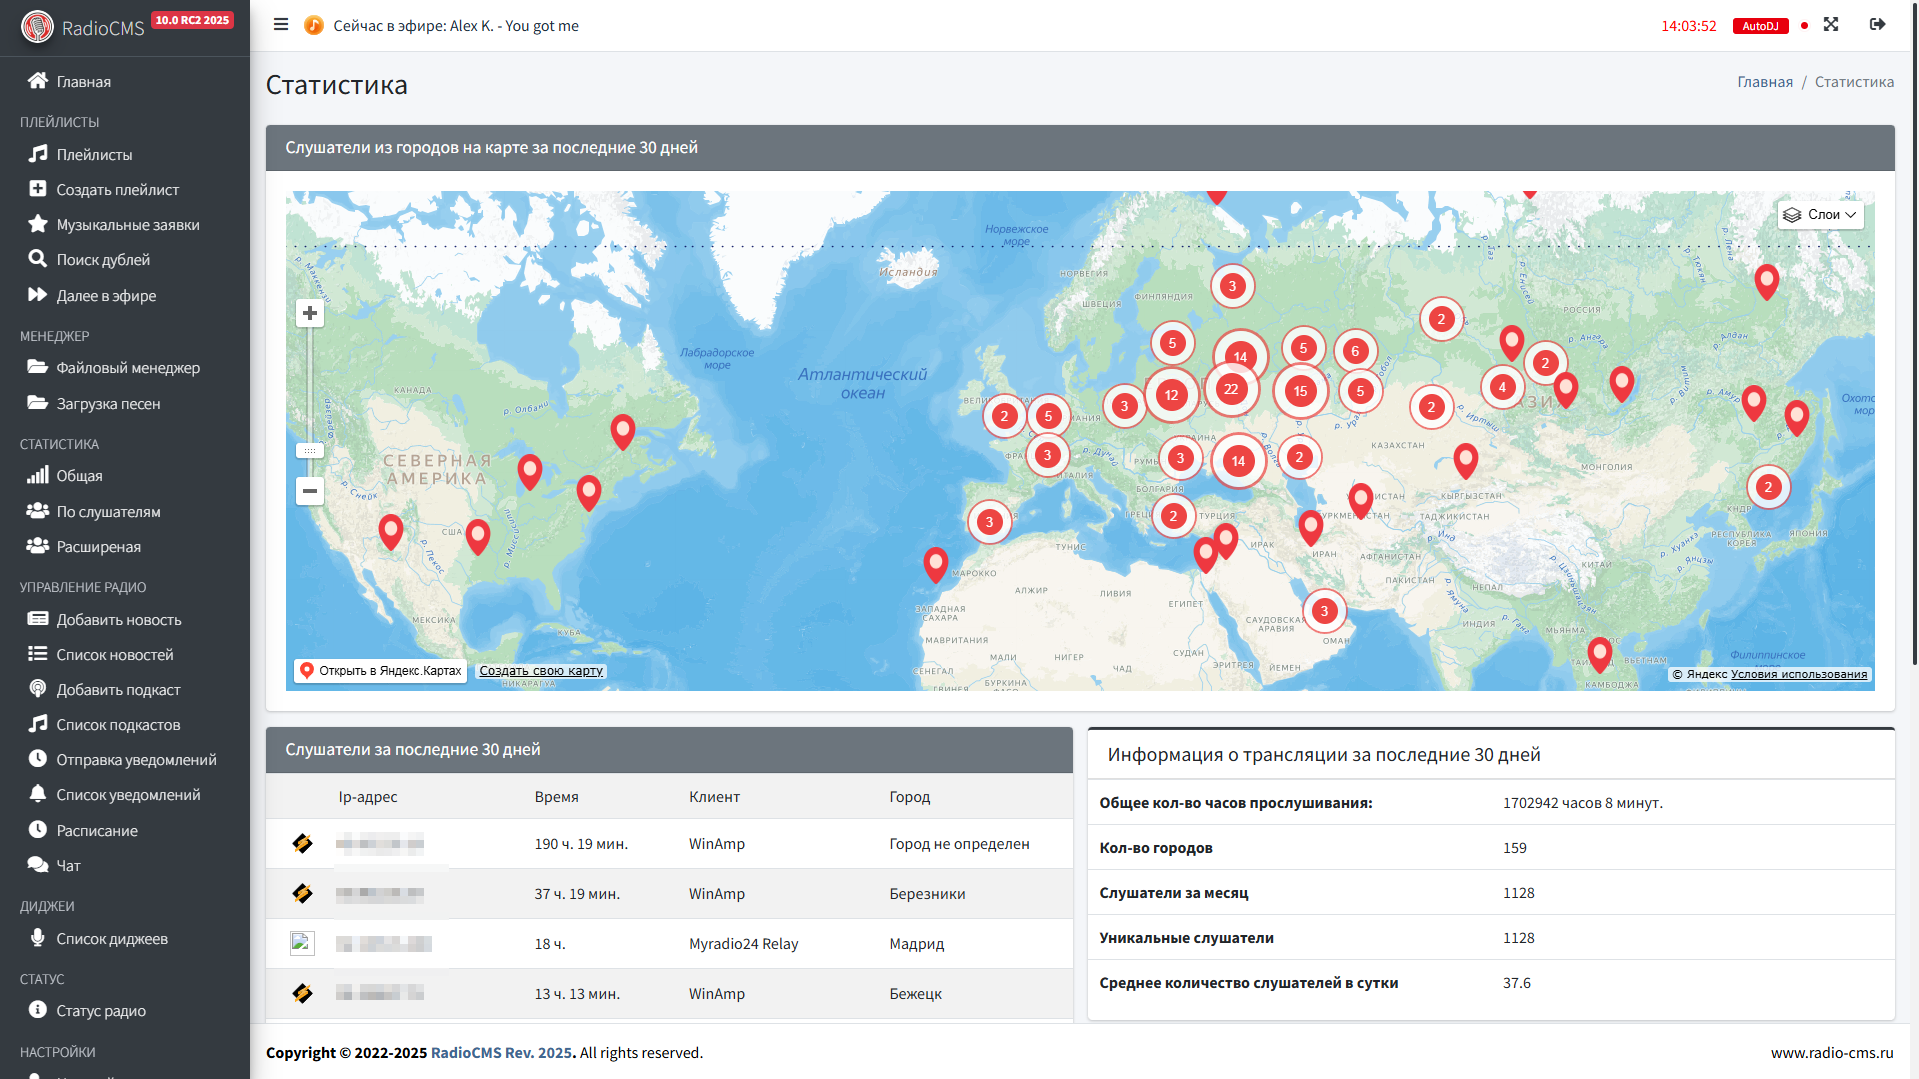Zoom in the map with plus button
This screenshot has width=1919, height=1079.
pyautogui.click(x=310, y=314)
